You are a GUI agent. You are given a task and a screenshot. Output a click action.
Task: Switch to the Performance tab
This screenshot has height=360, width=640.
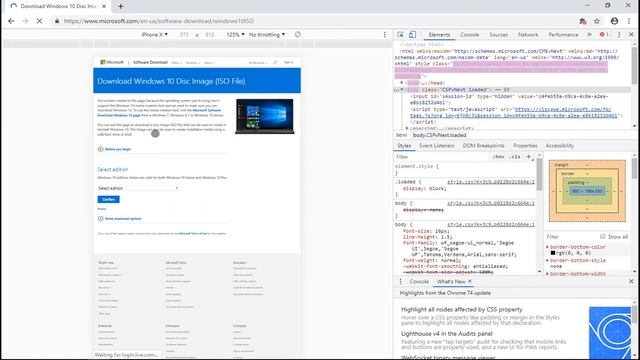563,35
